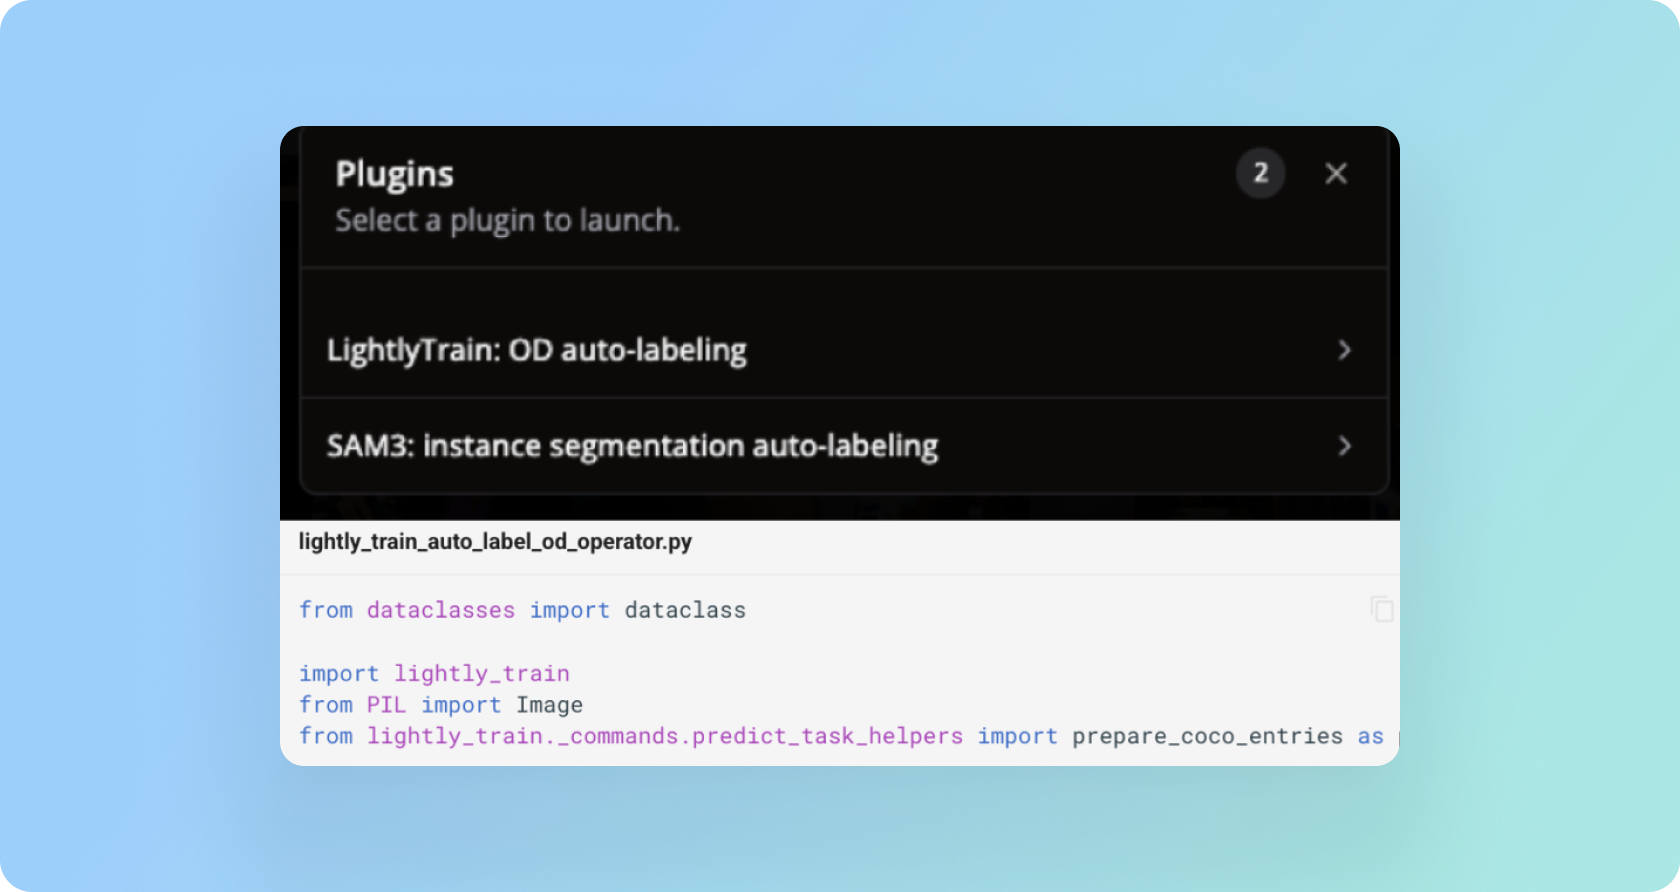Viewport: 1680px width, 892px height.
Task: Expand the chevron next to SAM3 instance segmentation
Action: click(1345, 446)
